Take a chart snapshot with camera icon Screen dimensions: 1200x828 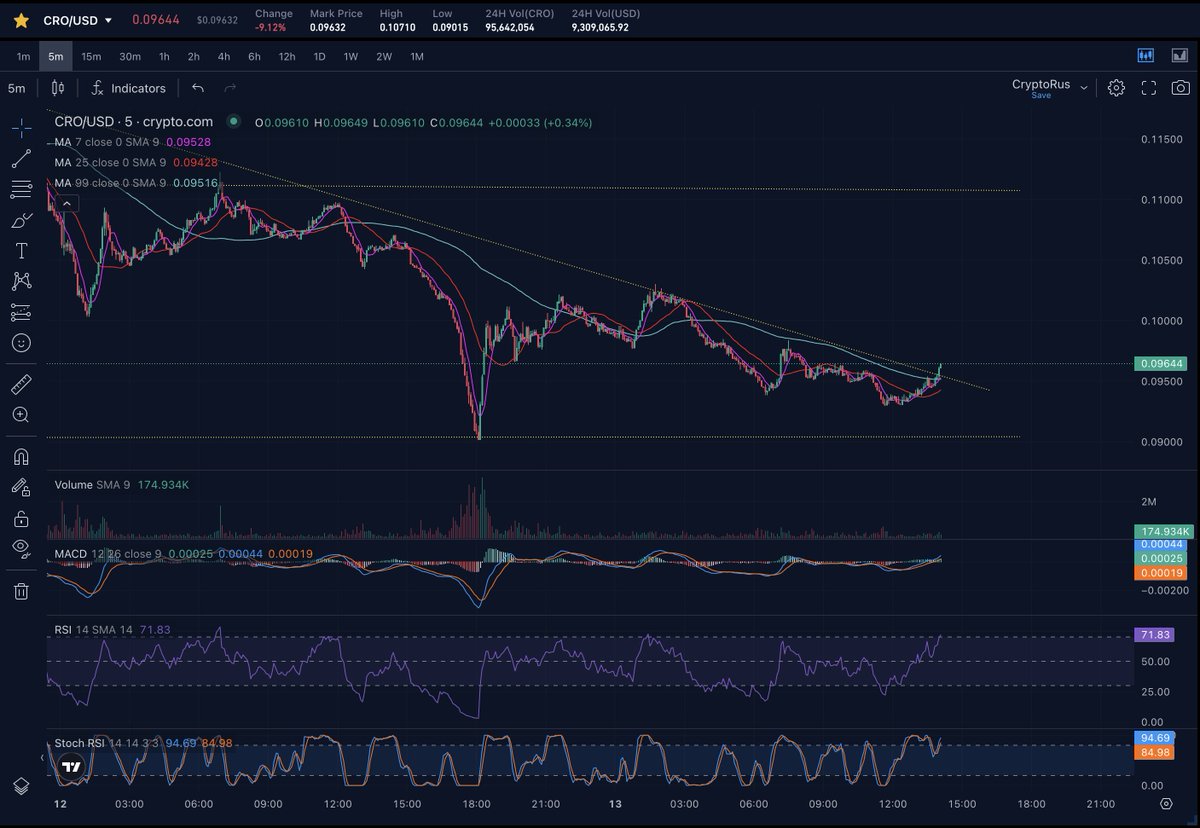click(x=1181, y=88)
